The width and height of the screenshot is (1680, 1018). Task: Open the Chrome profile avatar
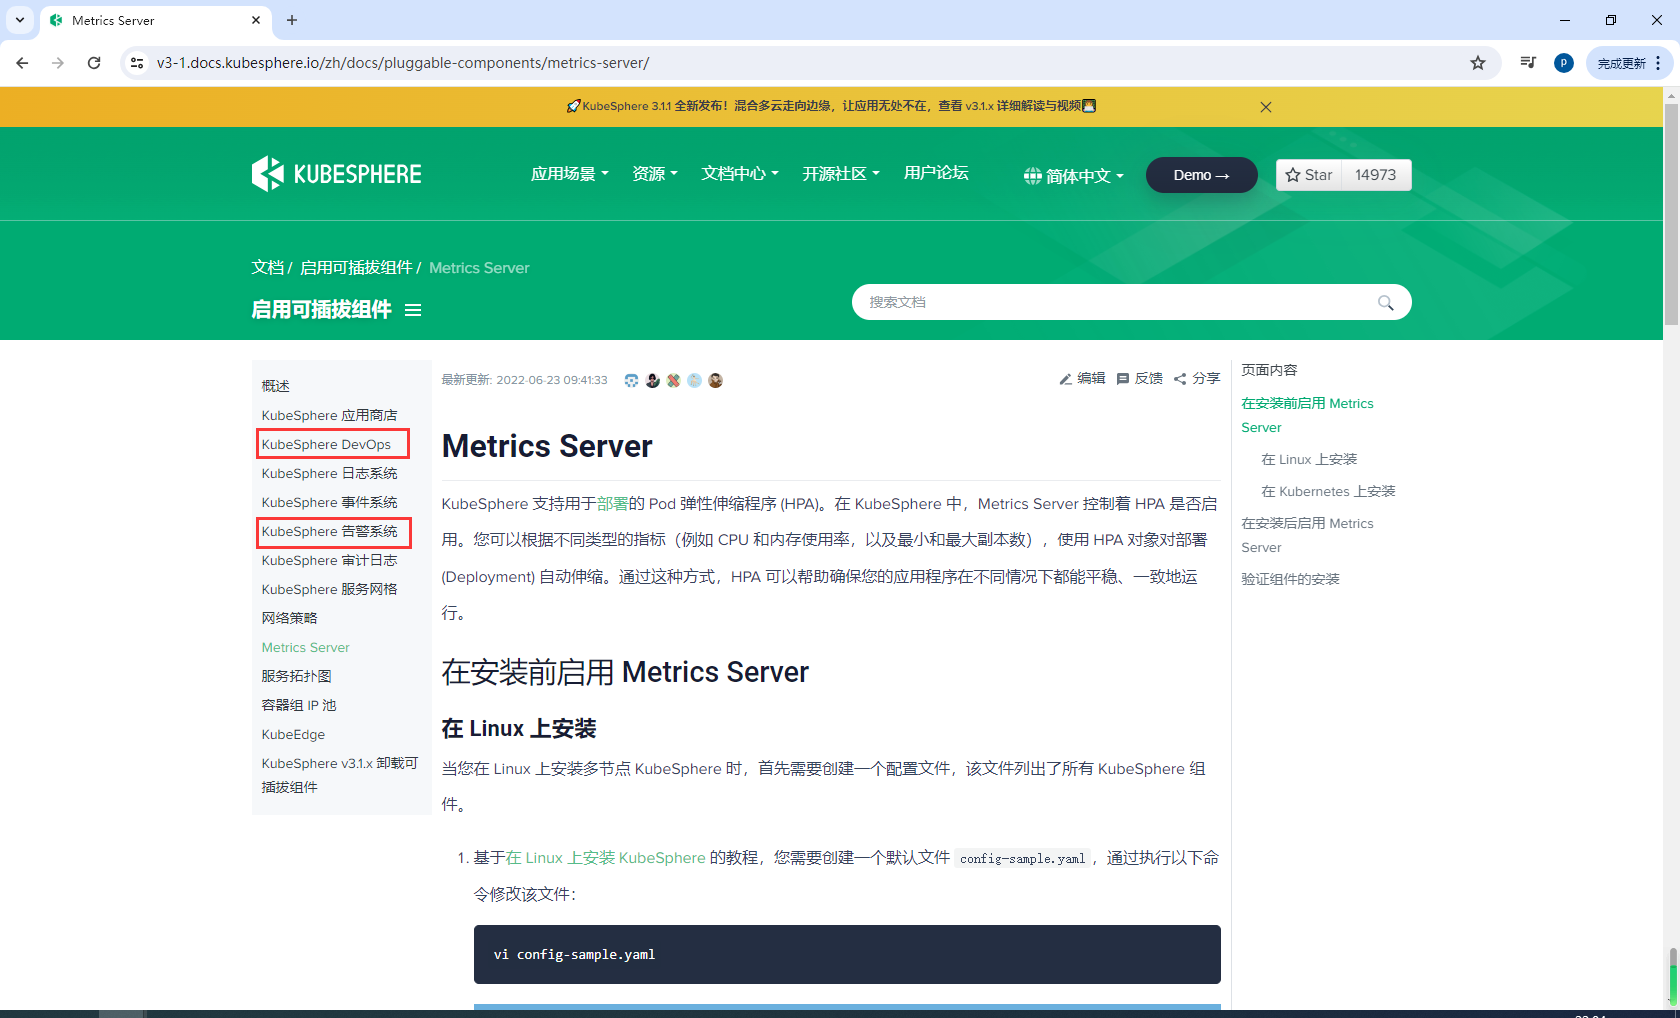[x=1564, y=63]
